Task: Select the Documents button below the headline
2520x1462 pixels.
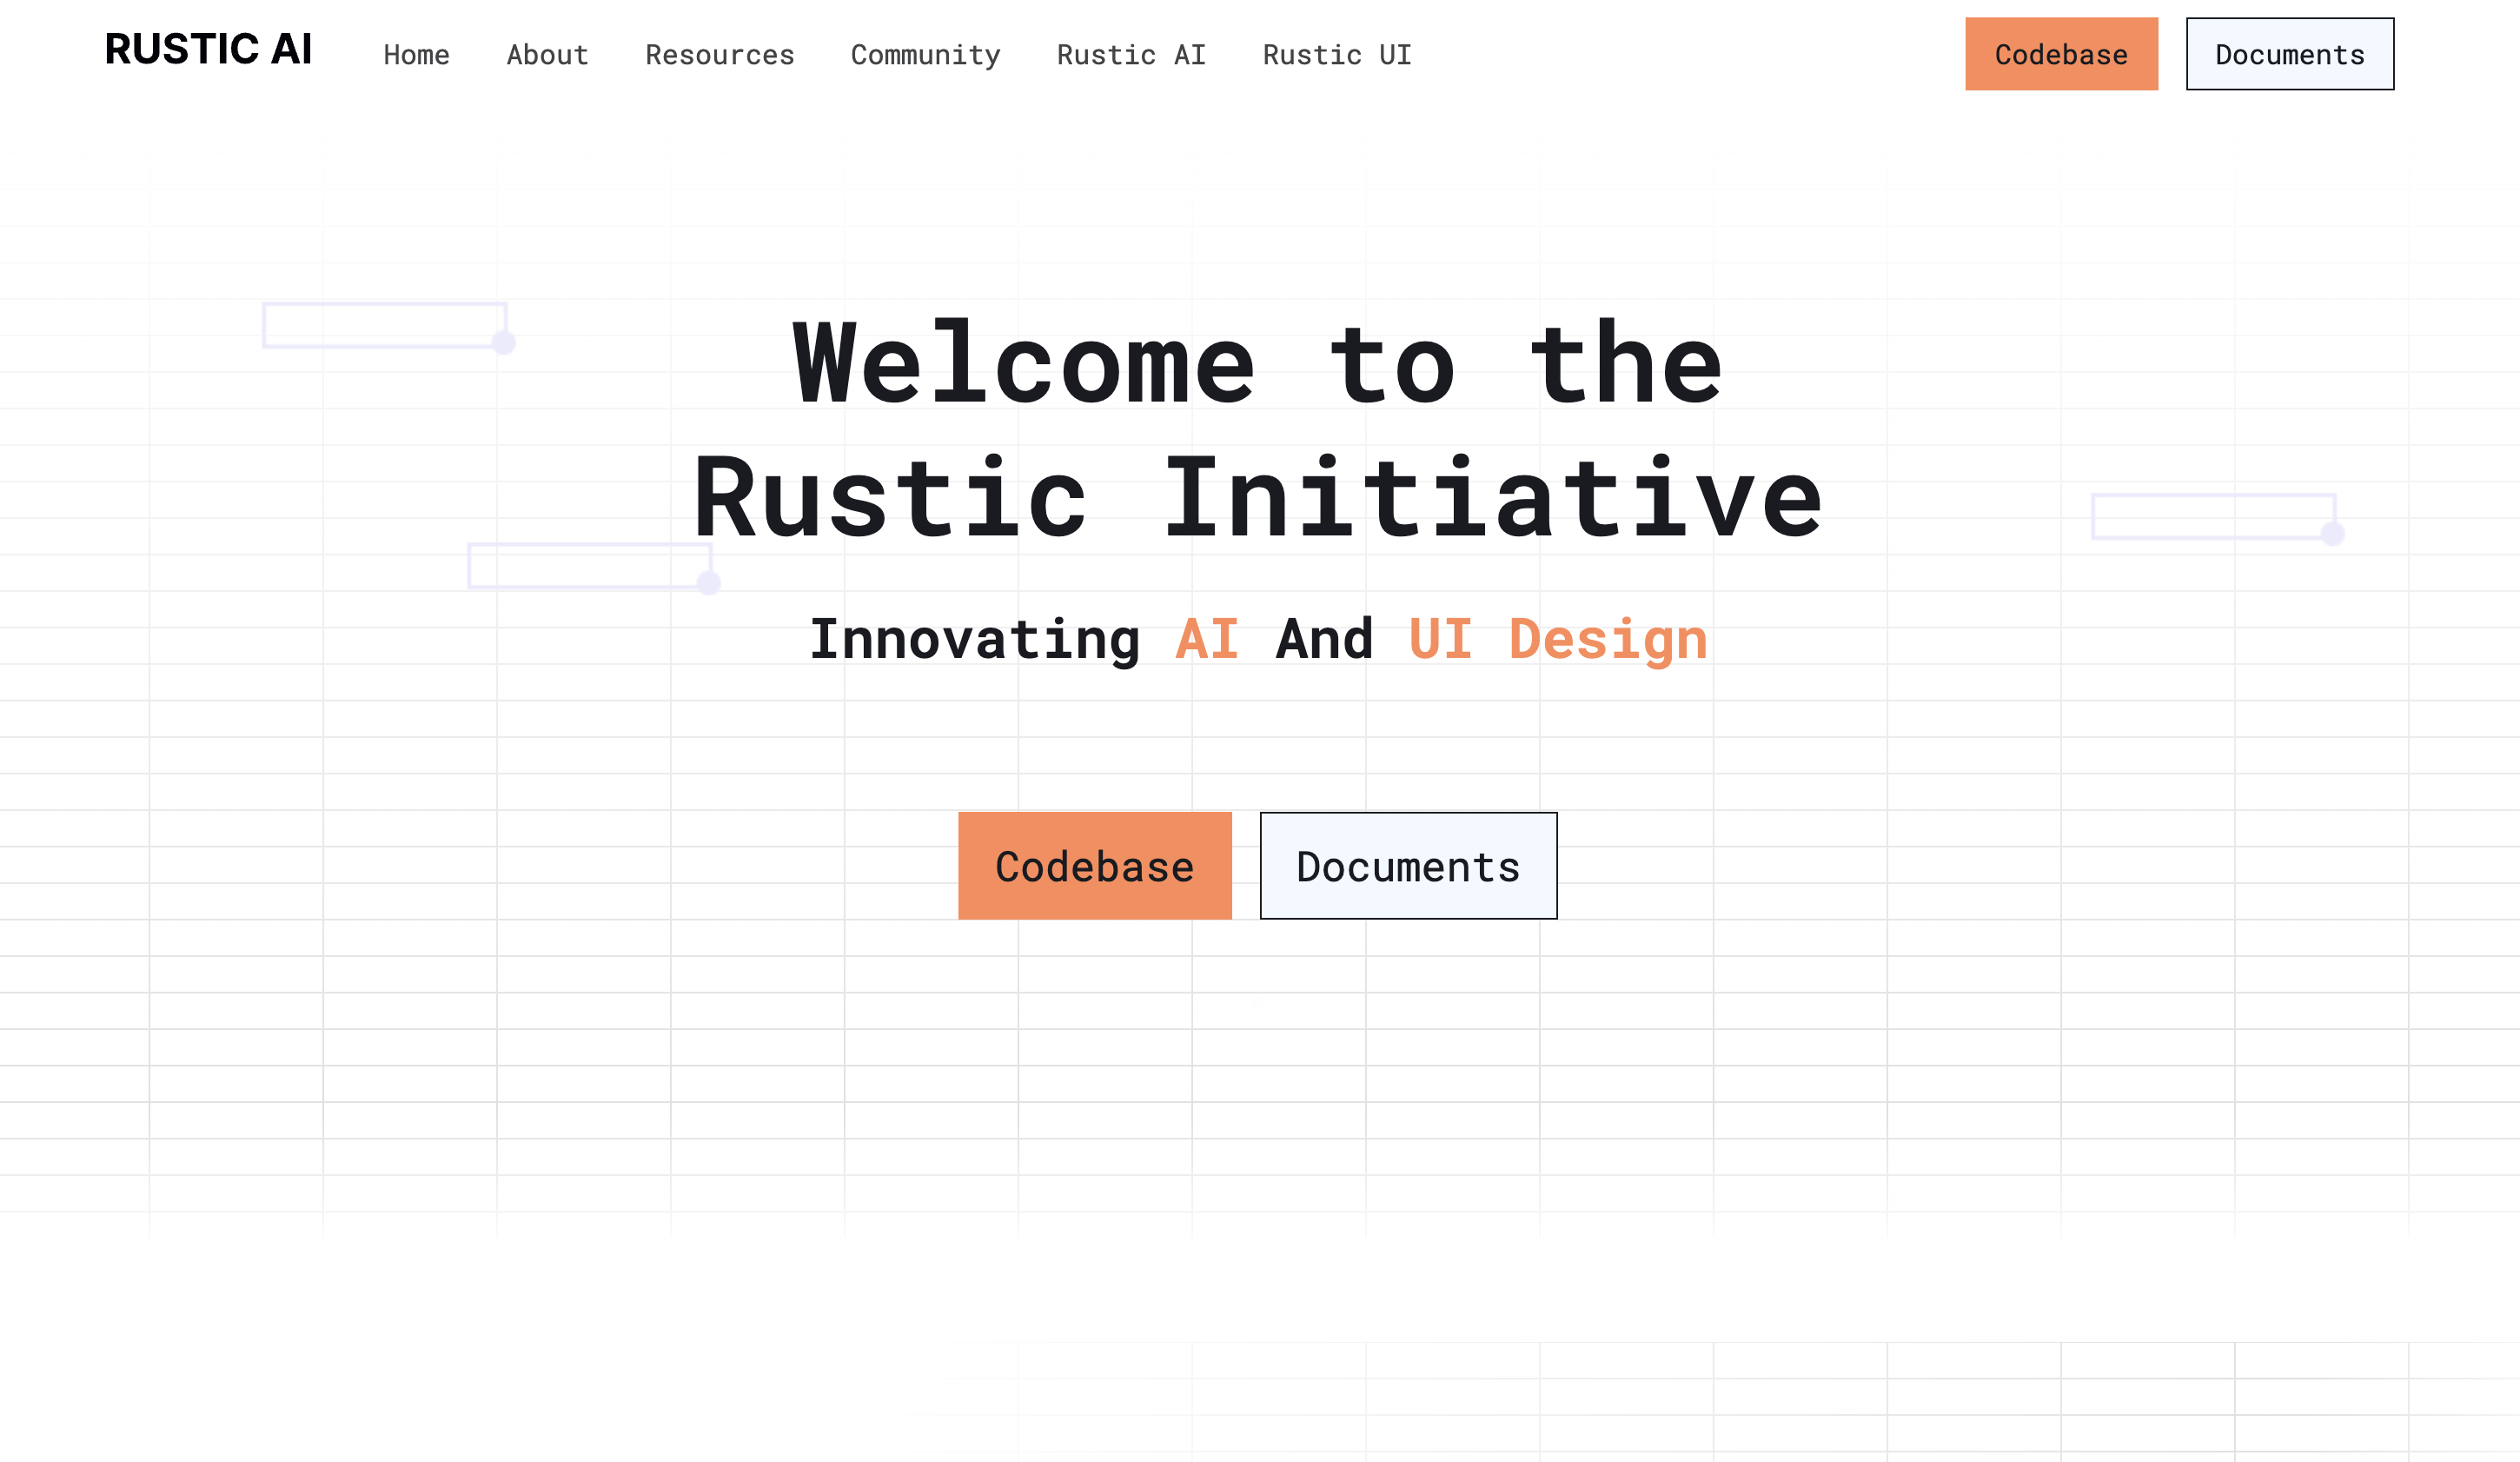Action: pos(1408,866)
